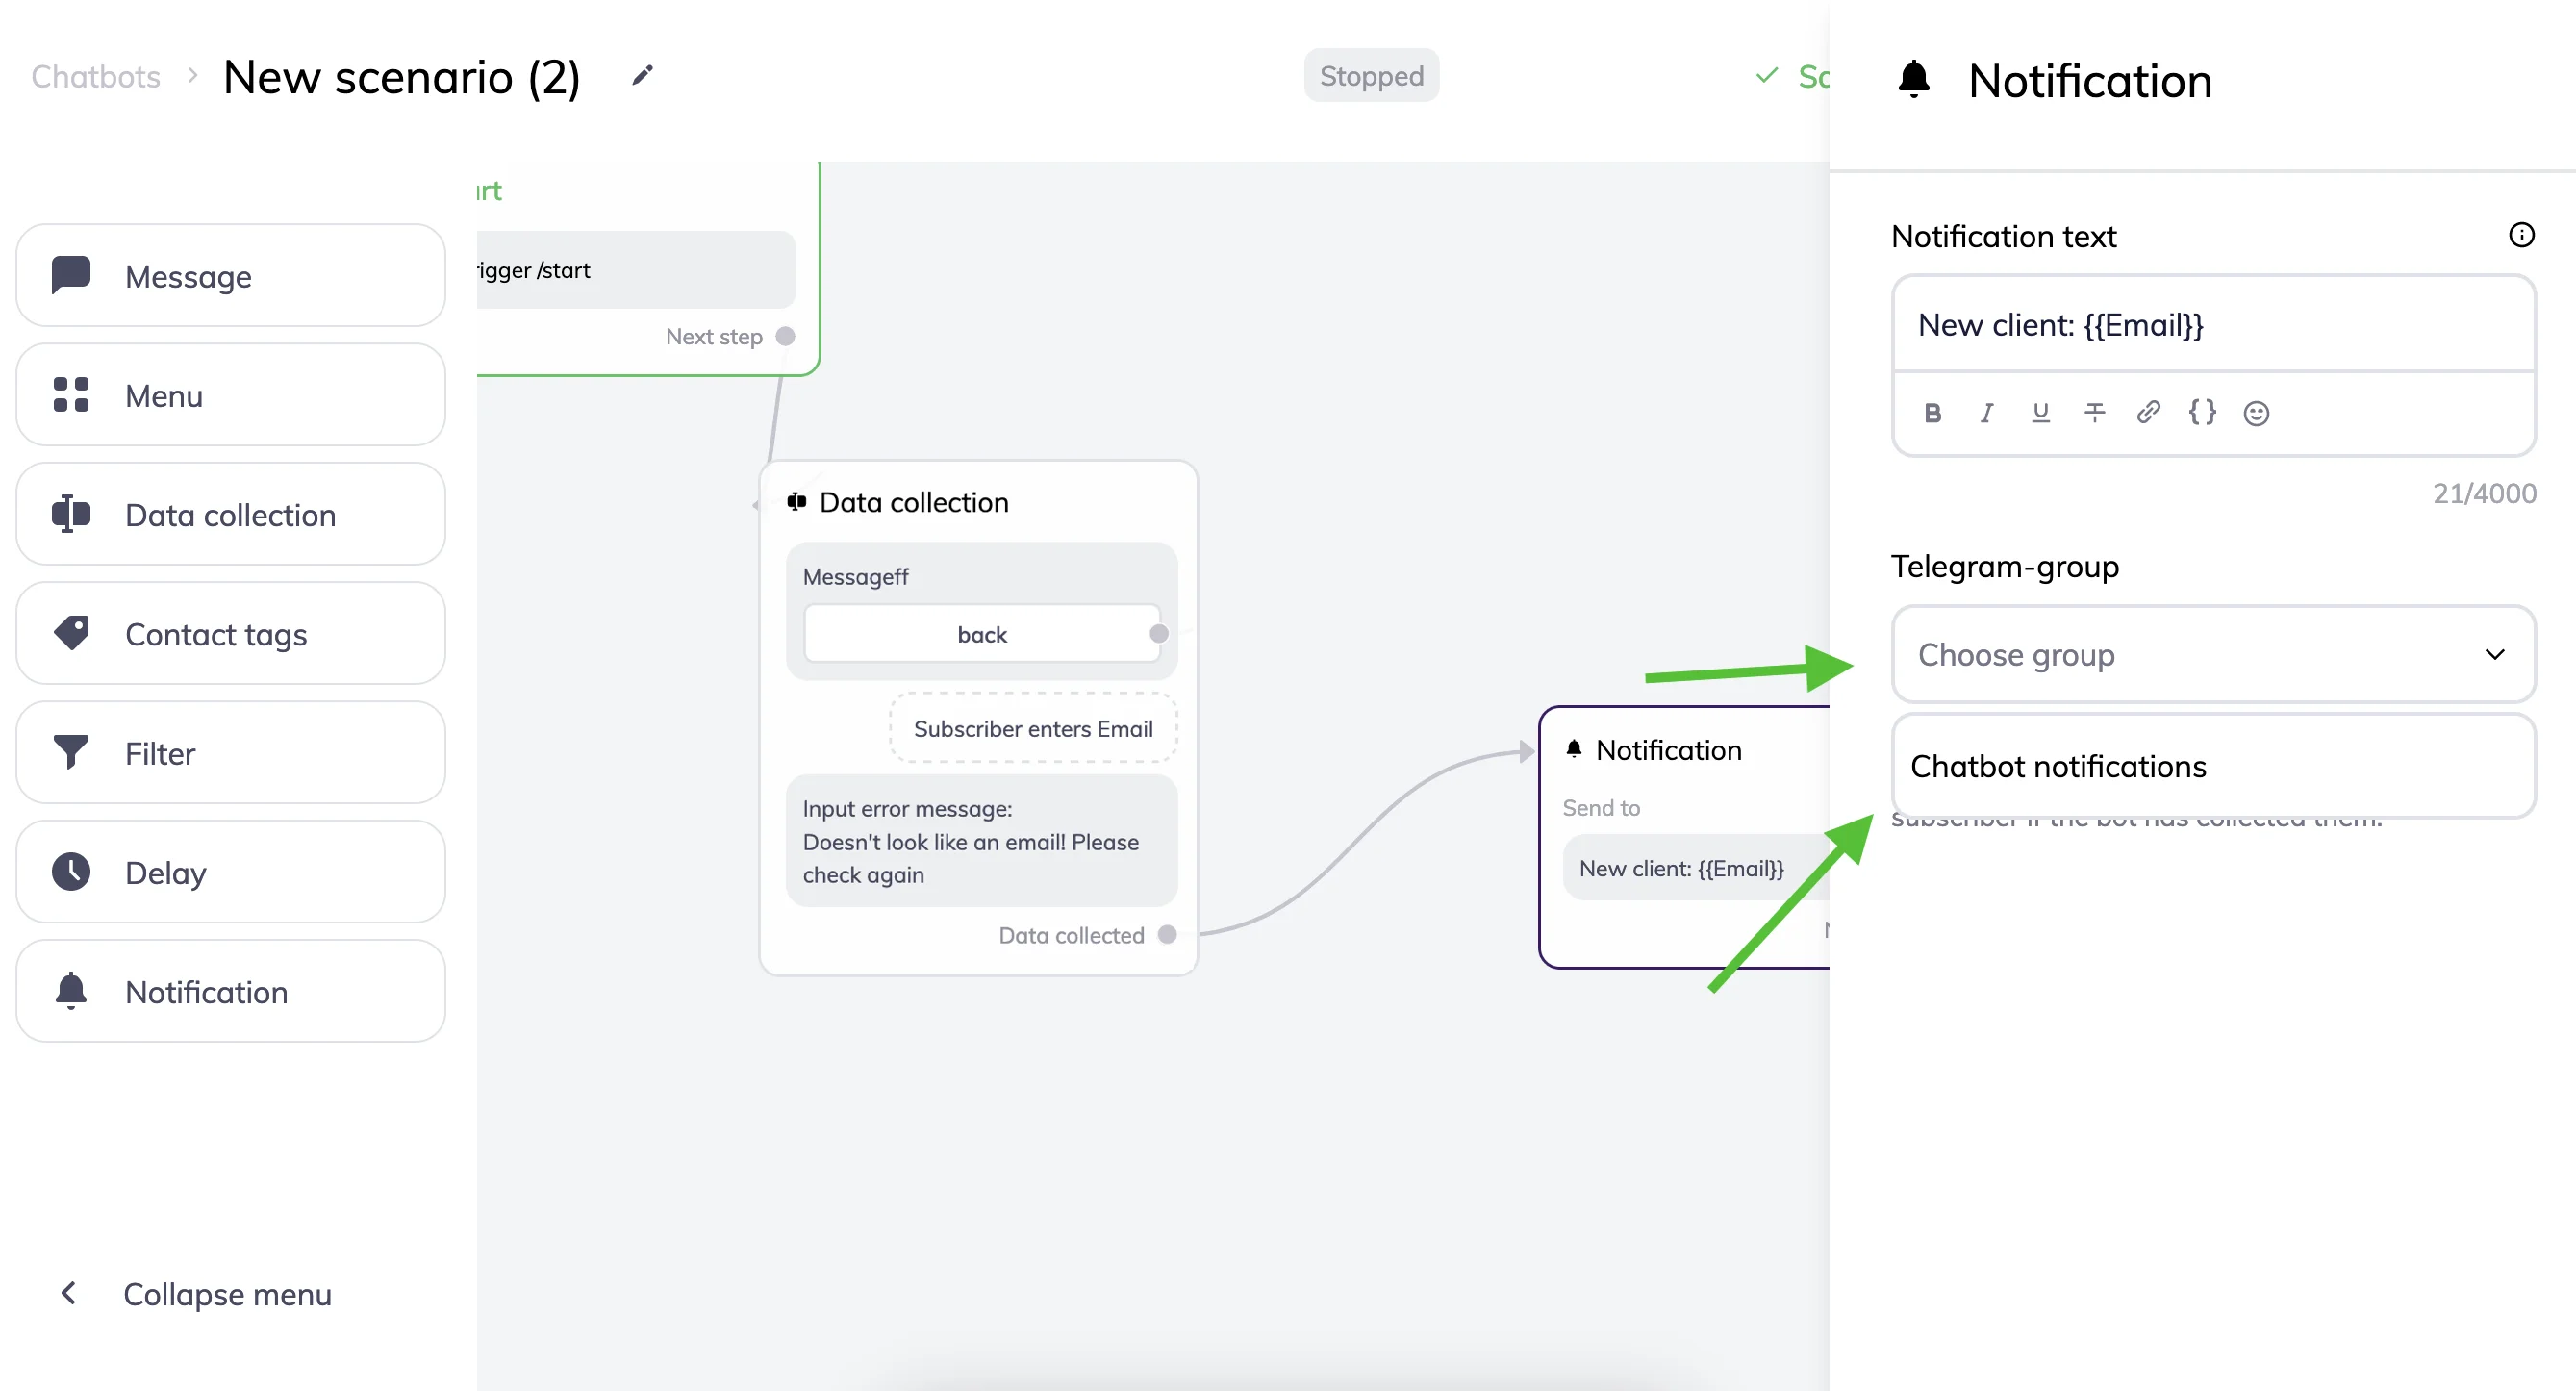Toggle bold formatting in notification text
The height and width of the screenshot is (1391, 2576).
point(1932,413)
